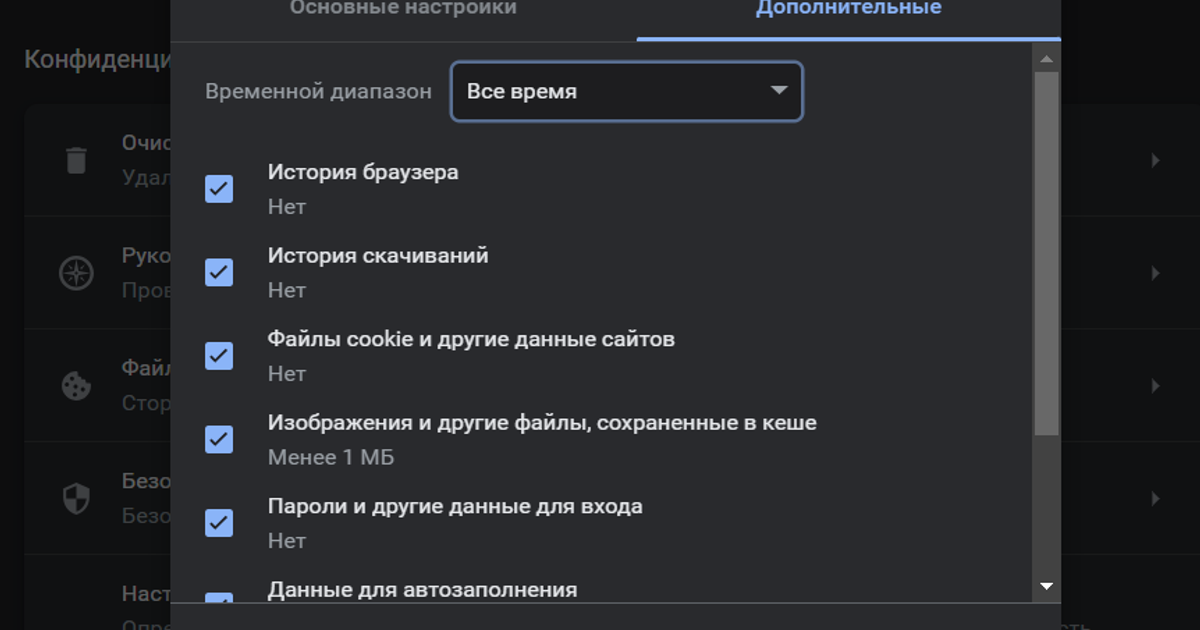The image size is (1200, 630).
Task: Click the cookie icon in the settings list
Action: (76, 386)
